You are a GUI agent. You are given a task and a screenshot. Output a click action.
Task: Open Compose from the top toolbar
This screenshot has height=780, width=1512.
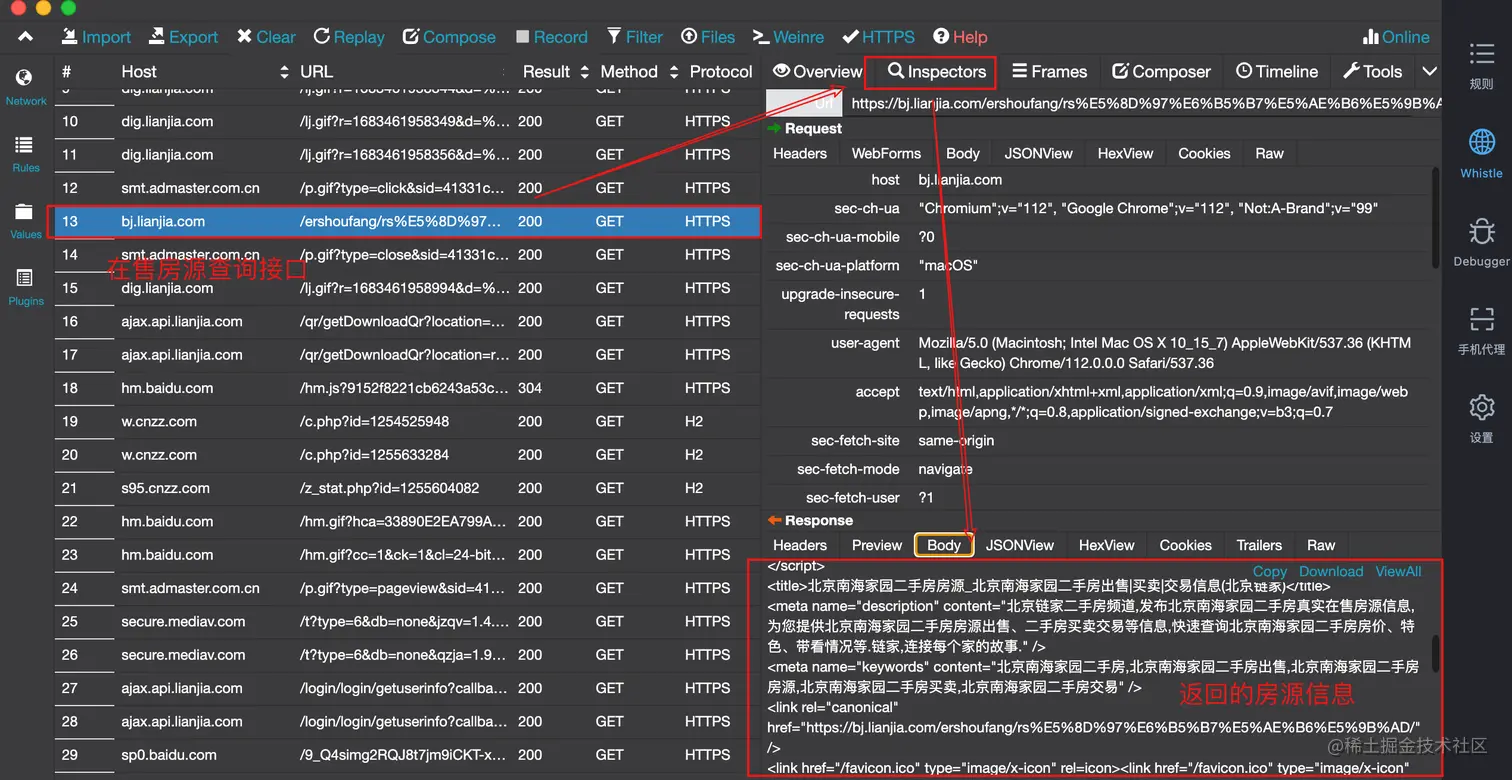[x=449, y=37]
